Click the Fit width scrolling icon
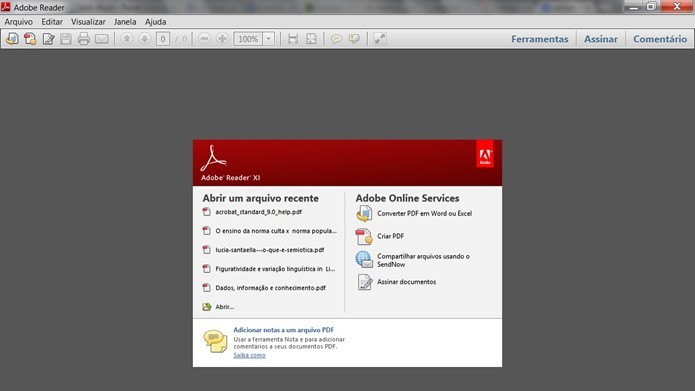 pyautogui.click(x=293, y=39)
